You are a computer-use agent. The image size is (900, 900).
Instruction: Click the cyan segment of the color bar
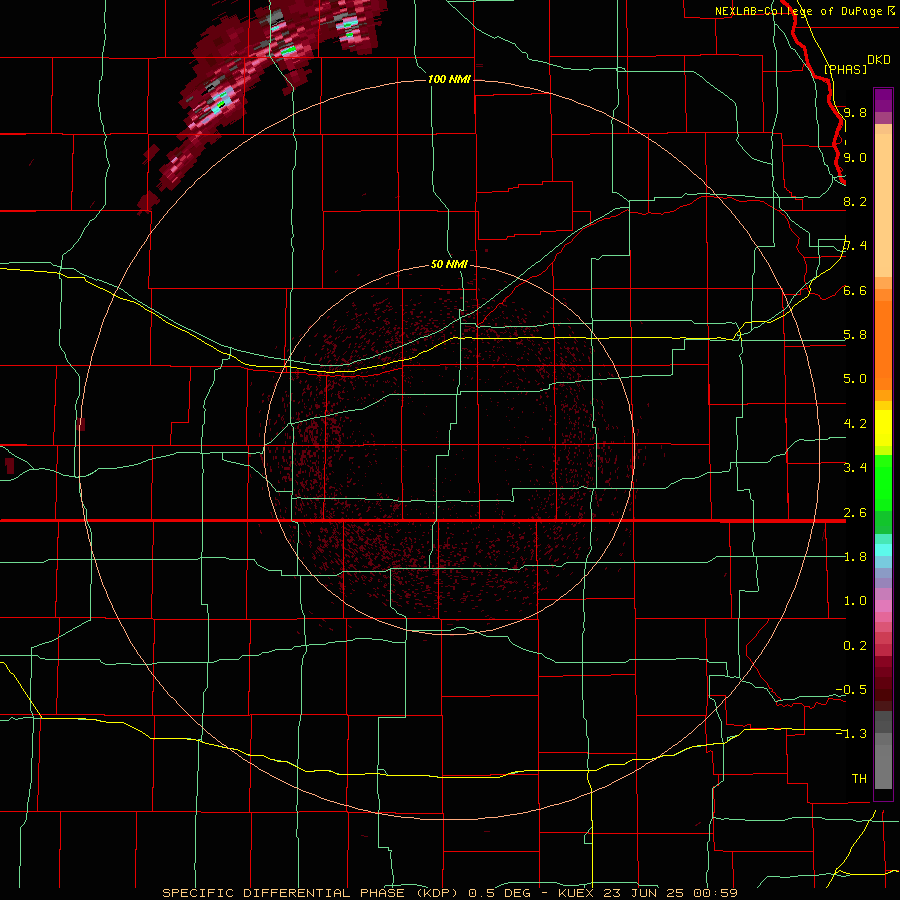pos(883,550)
